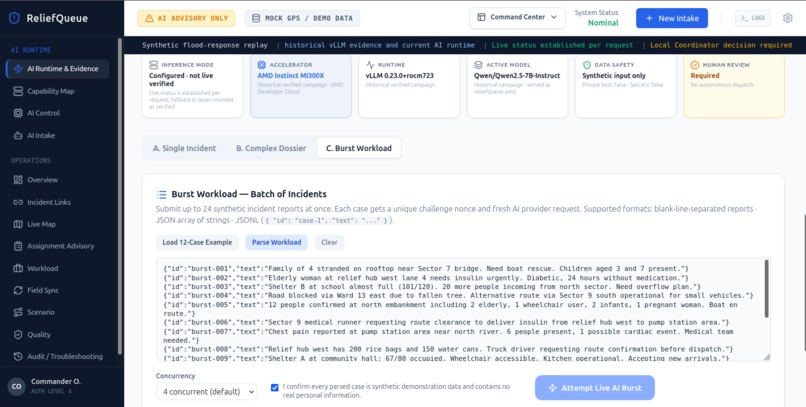Viewport: 806px width, 407px height.
Task: Click the vLLM 0.23.0+rocm723 runtime text
Action: click(400, 76)
